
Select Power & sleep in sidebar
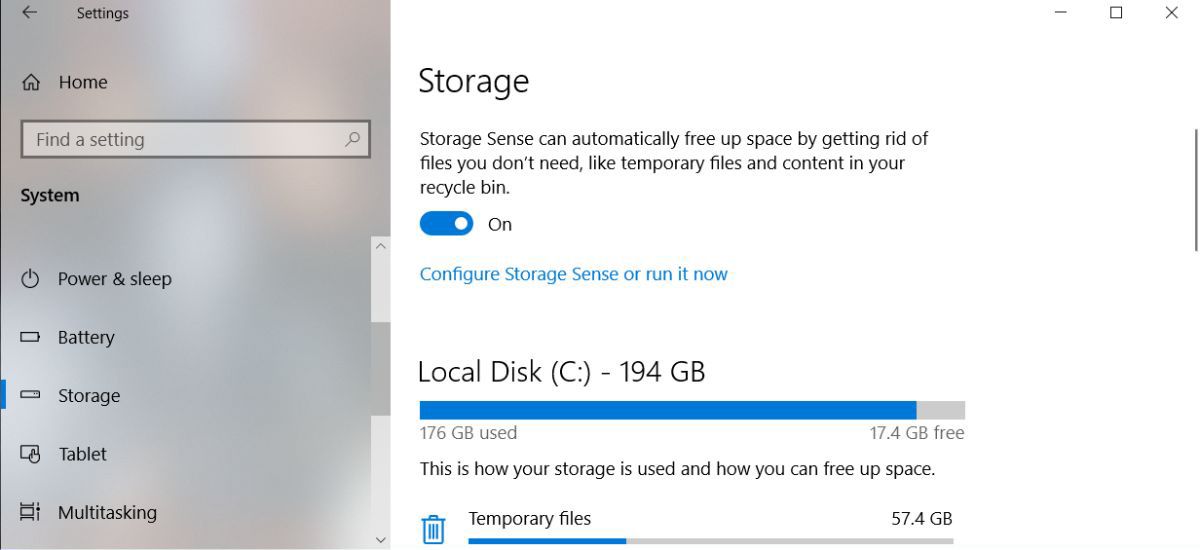click(x=114, y=279)
